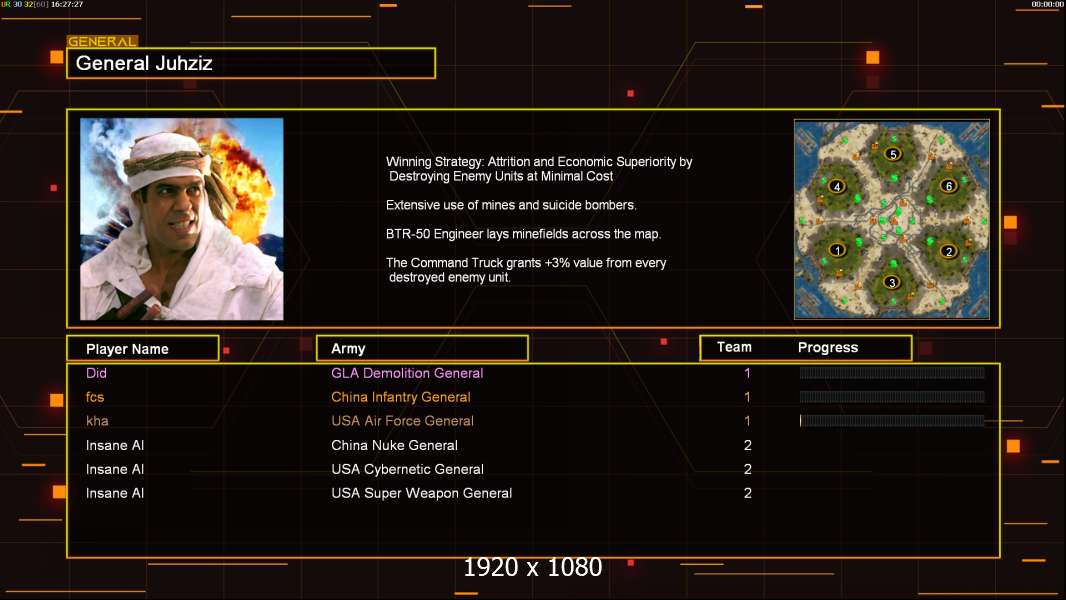Click GLA Demolition General army text
This screenshot has width=1066, height=600.
[407, 373]
